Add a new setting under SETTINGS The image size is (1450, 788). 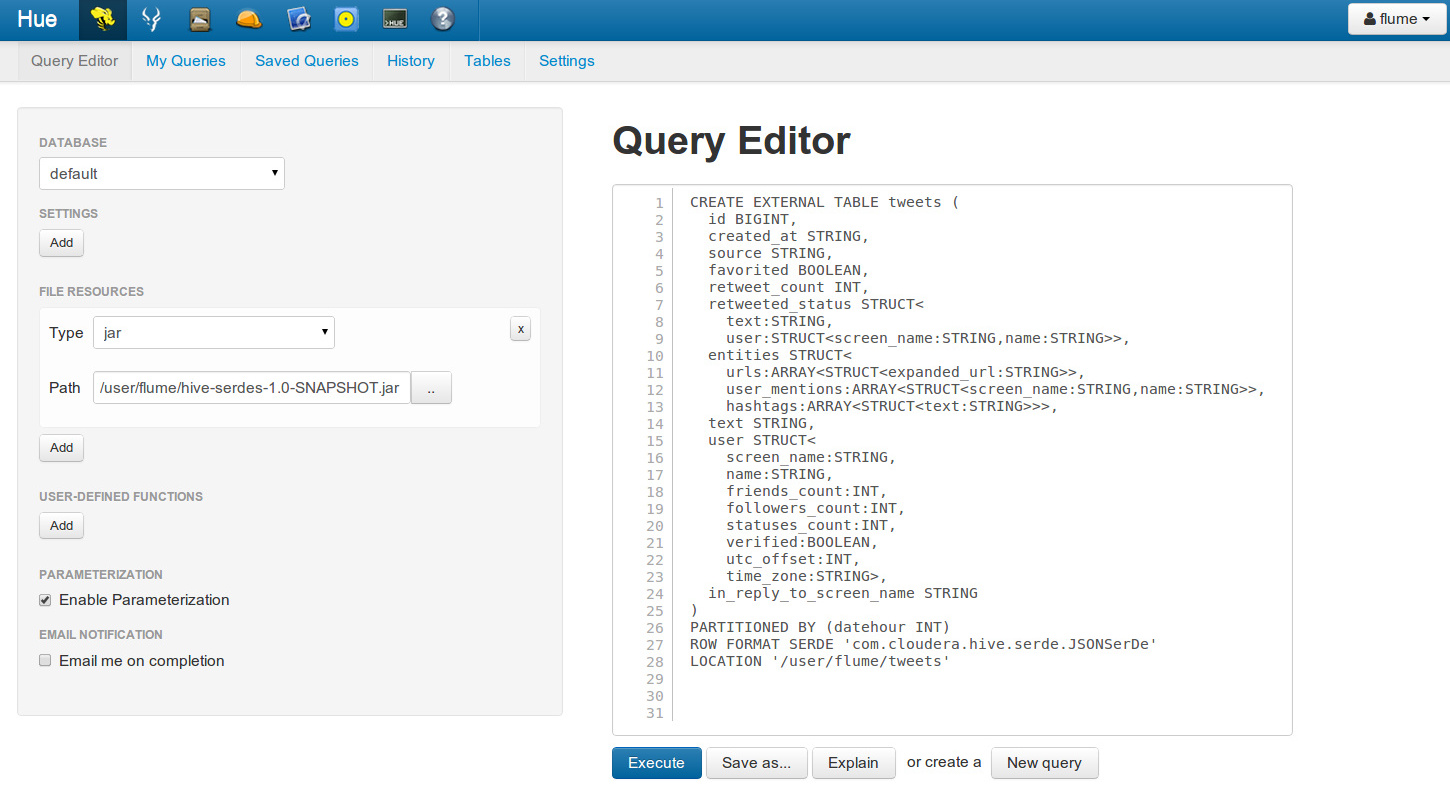pos(61,243)
